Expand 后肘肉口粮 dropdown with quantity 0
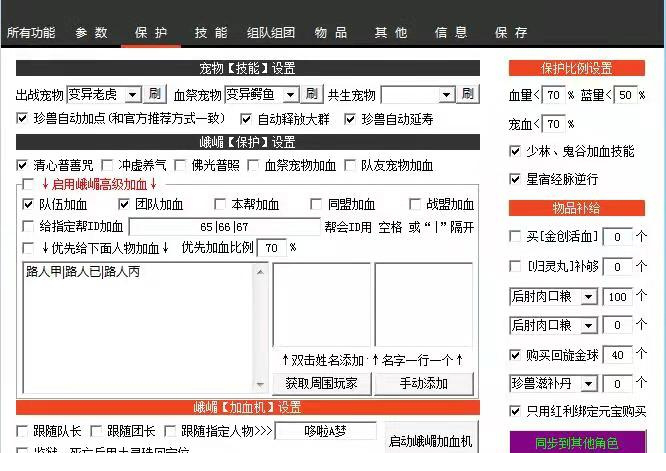 588,326
